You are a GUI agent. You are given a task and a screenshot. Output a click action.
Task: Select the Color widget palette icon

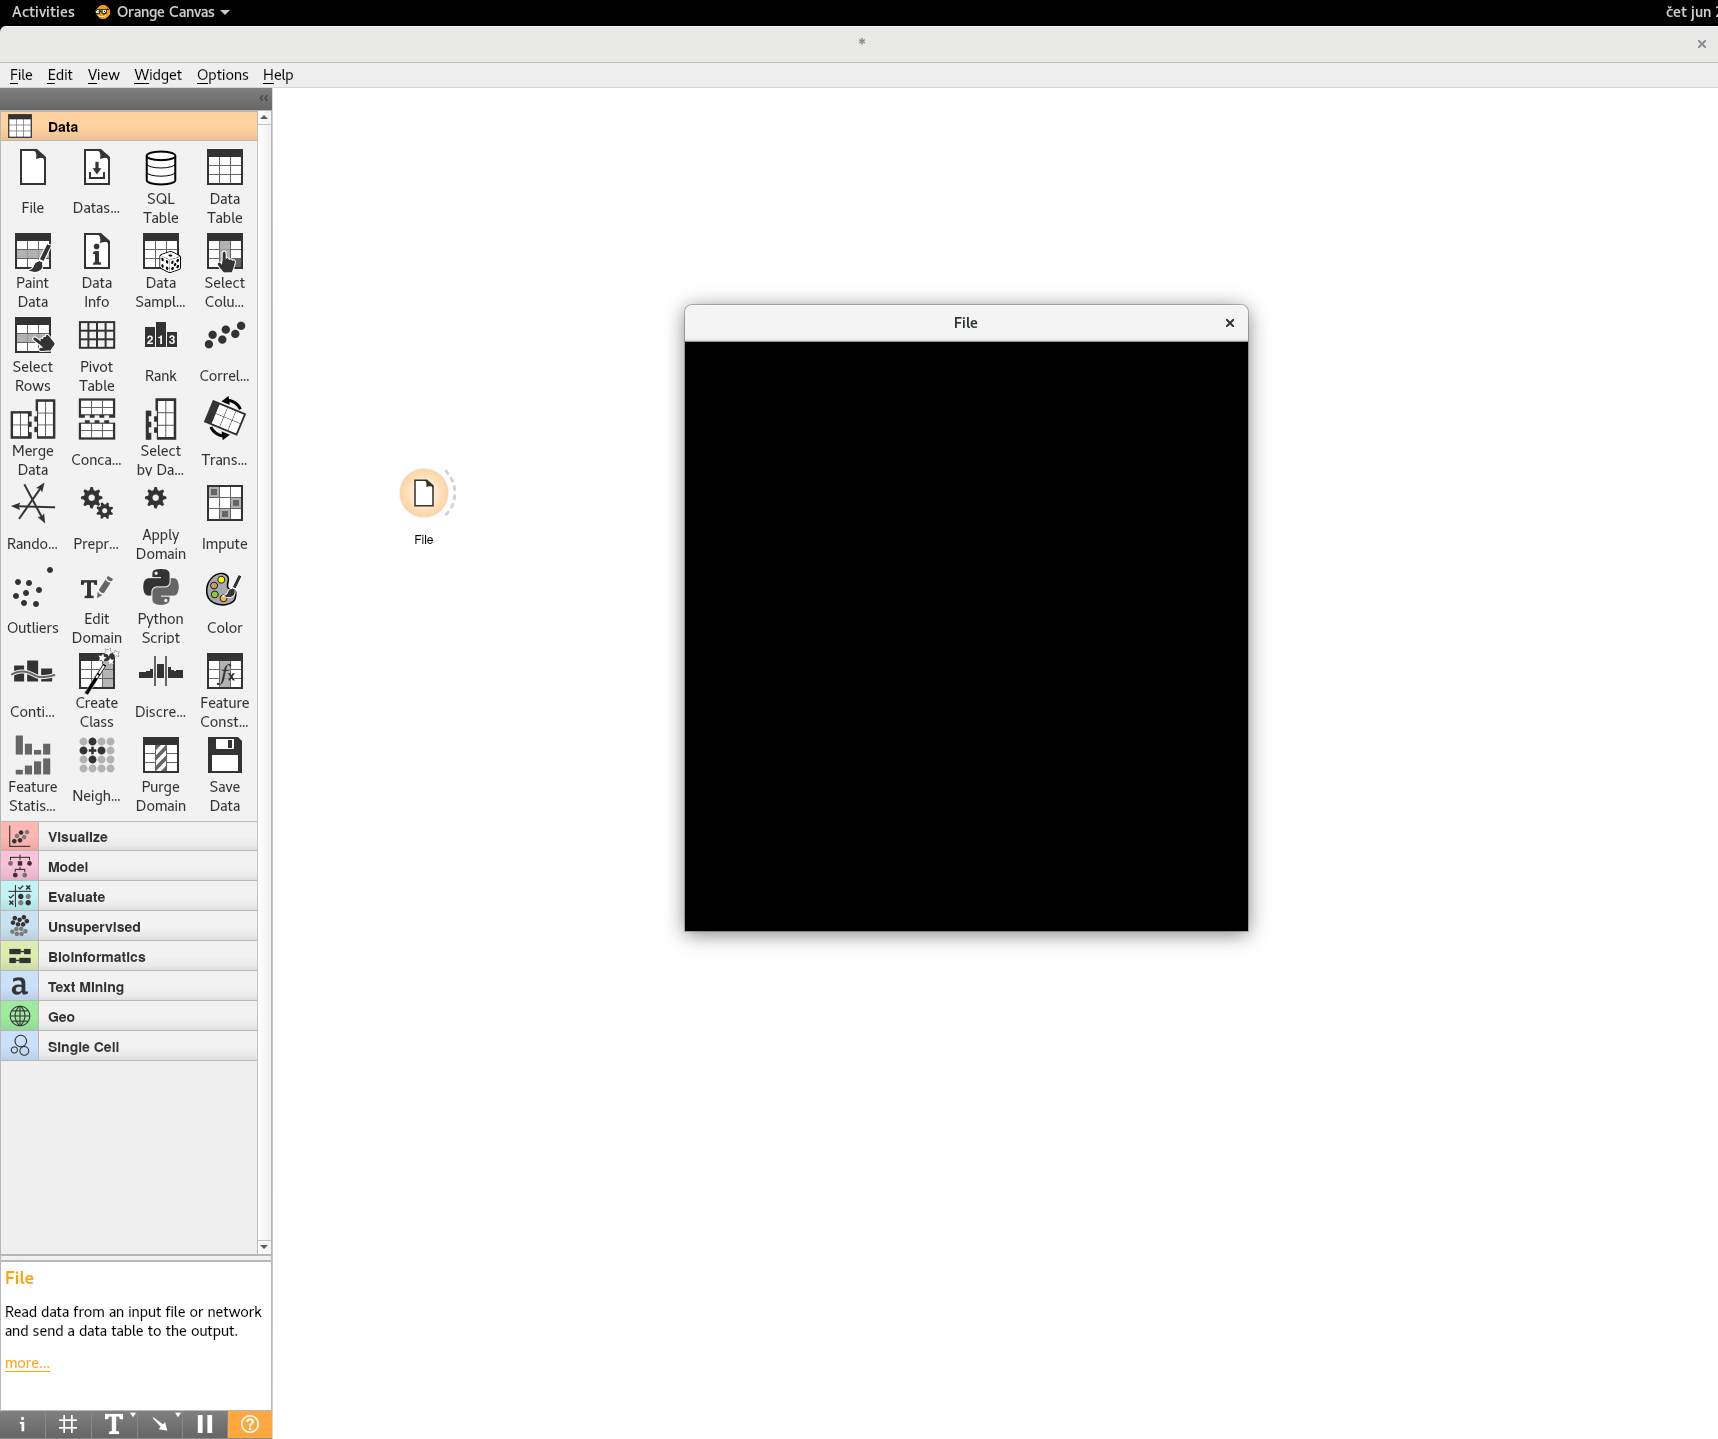click(x=224, y=589)
